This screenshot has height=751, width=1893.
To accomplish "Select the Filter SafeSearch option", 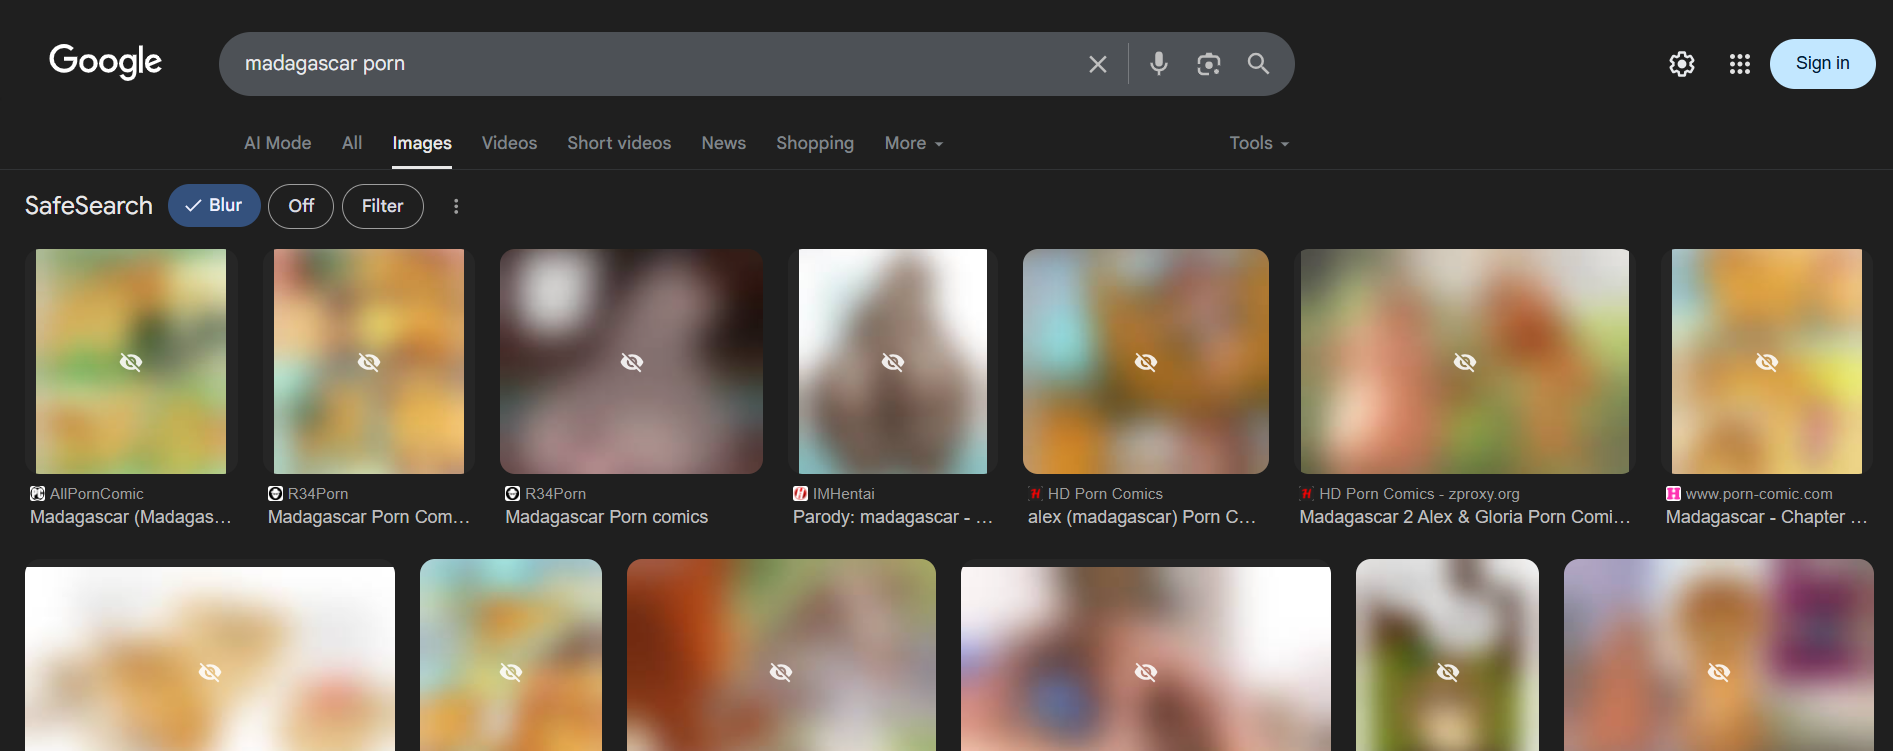I will tap(383, 206).
